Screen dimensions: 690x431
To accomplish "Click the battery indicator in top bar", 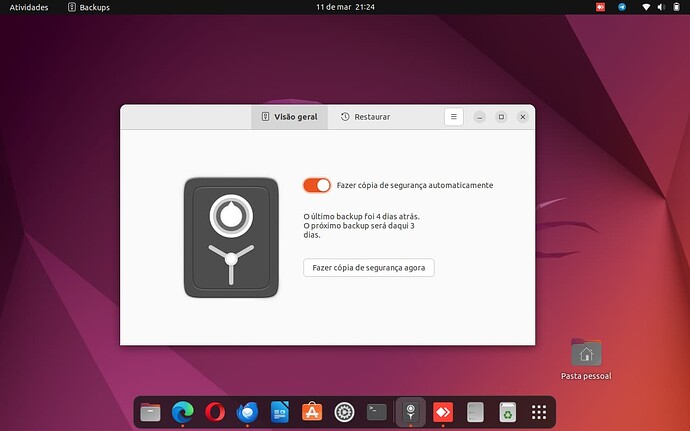I will point(676,7).
